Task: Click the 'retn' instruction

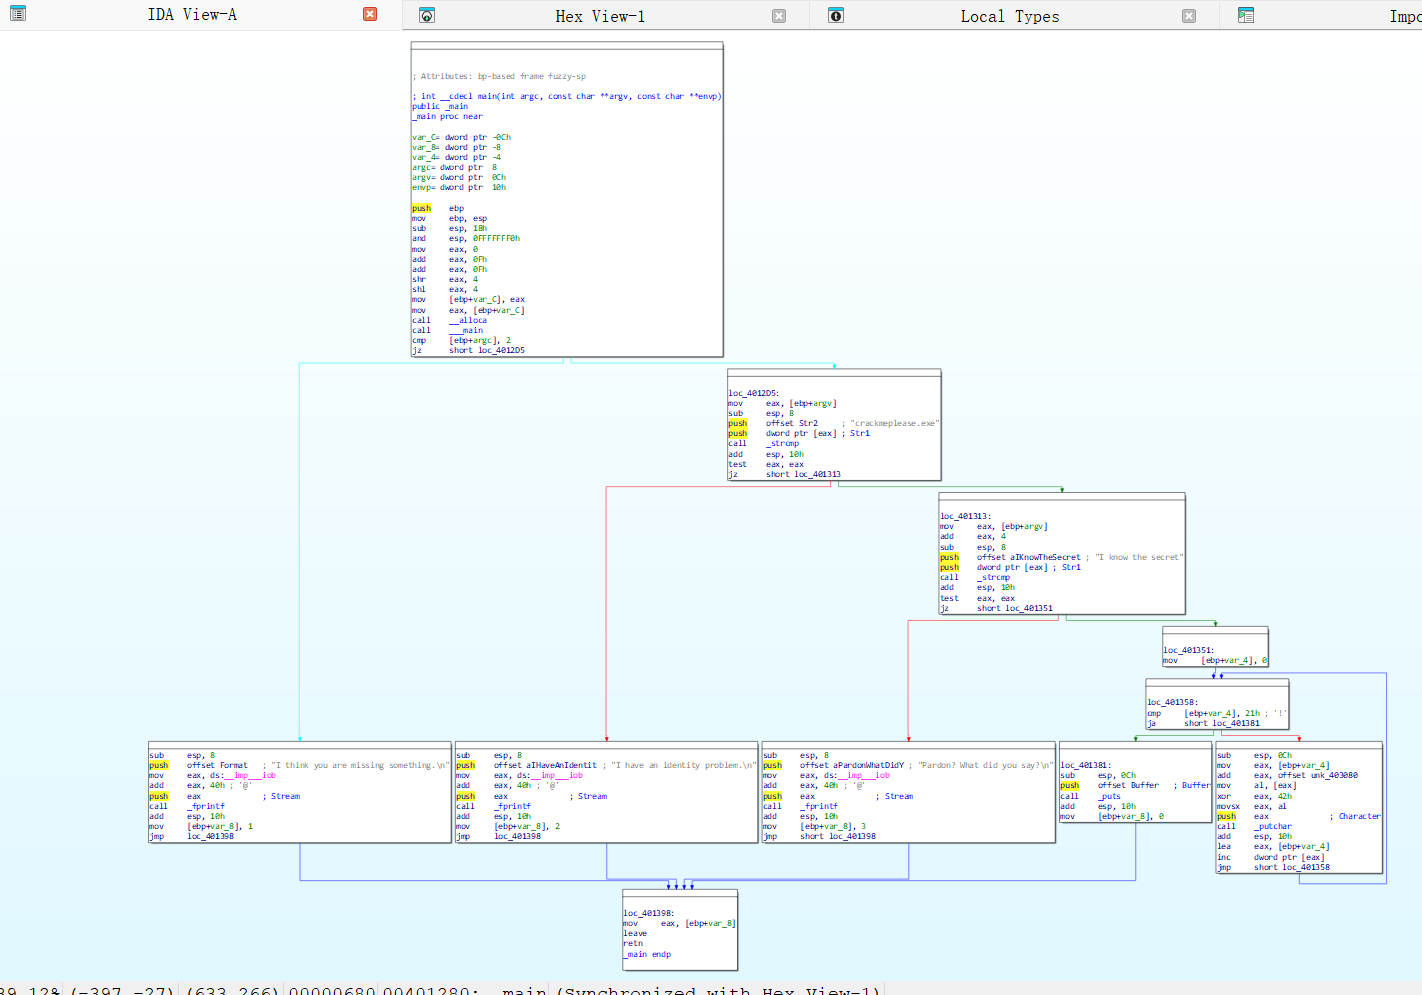Action: 633,943
